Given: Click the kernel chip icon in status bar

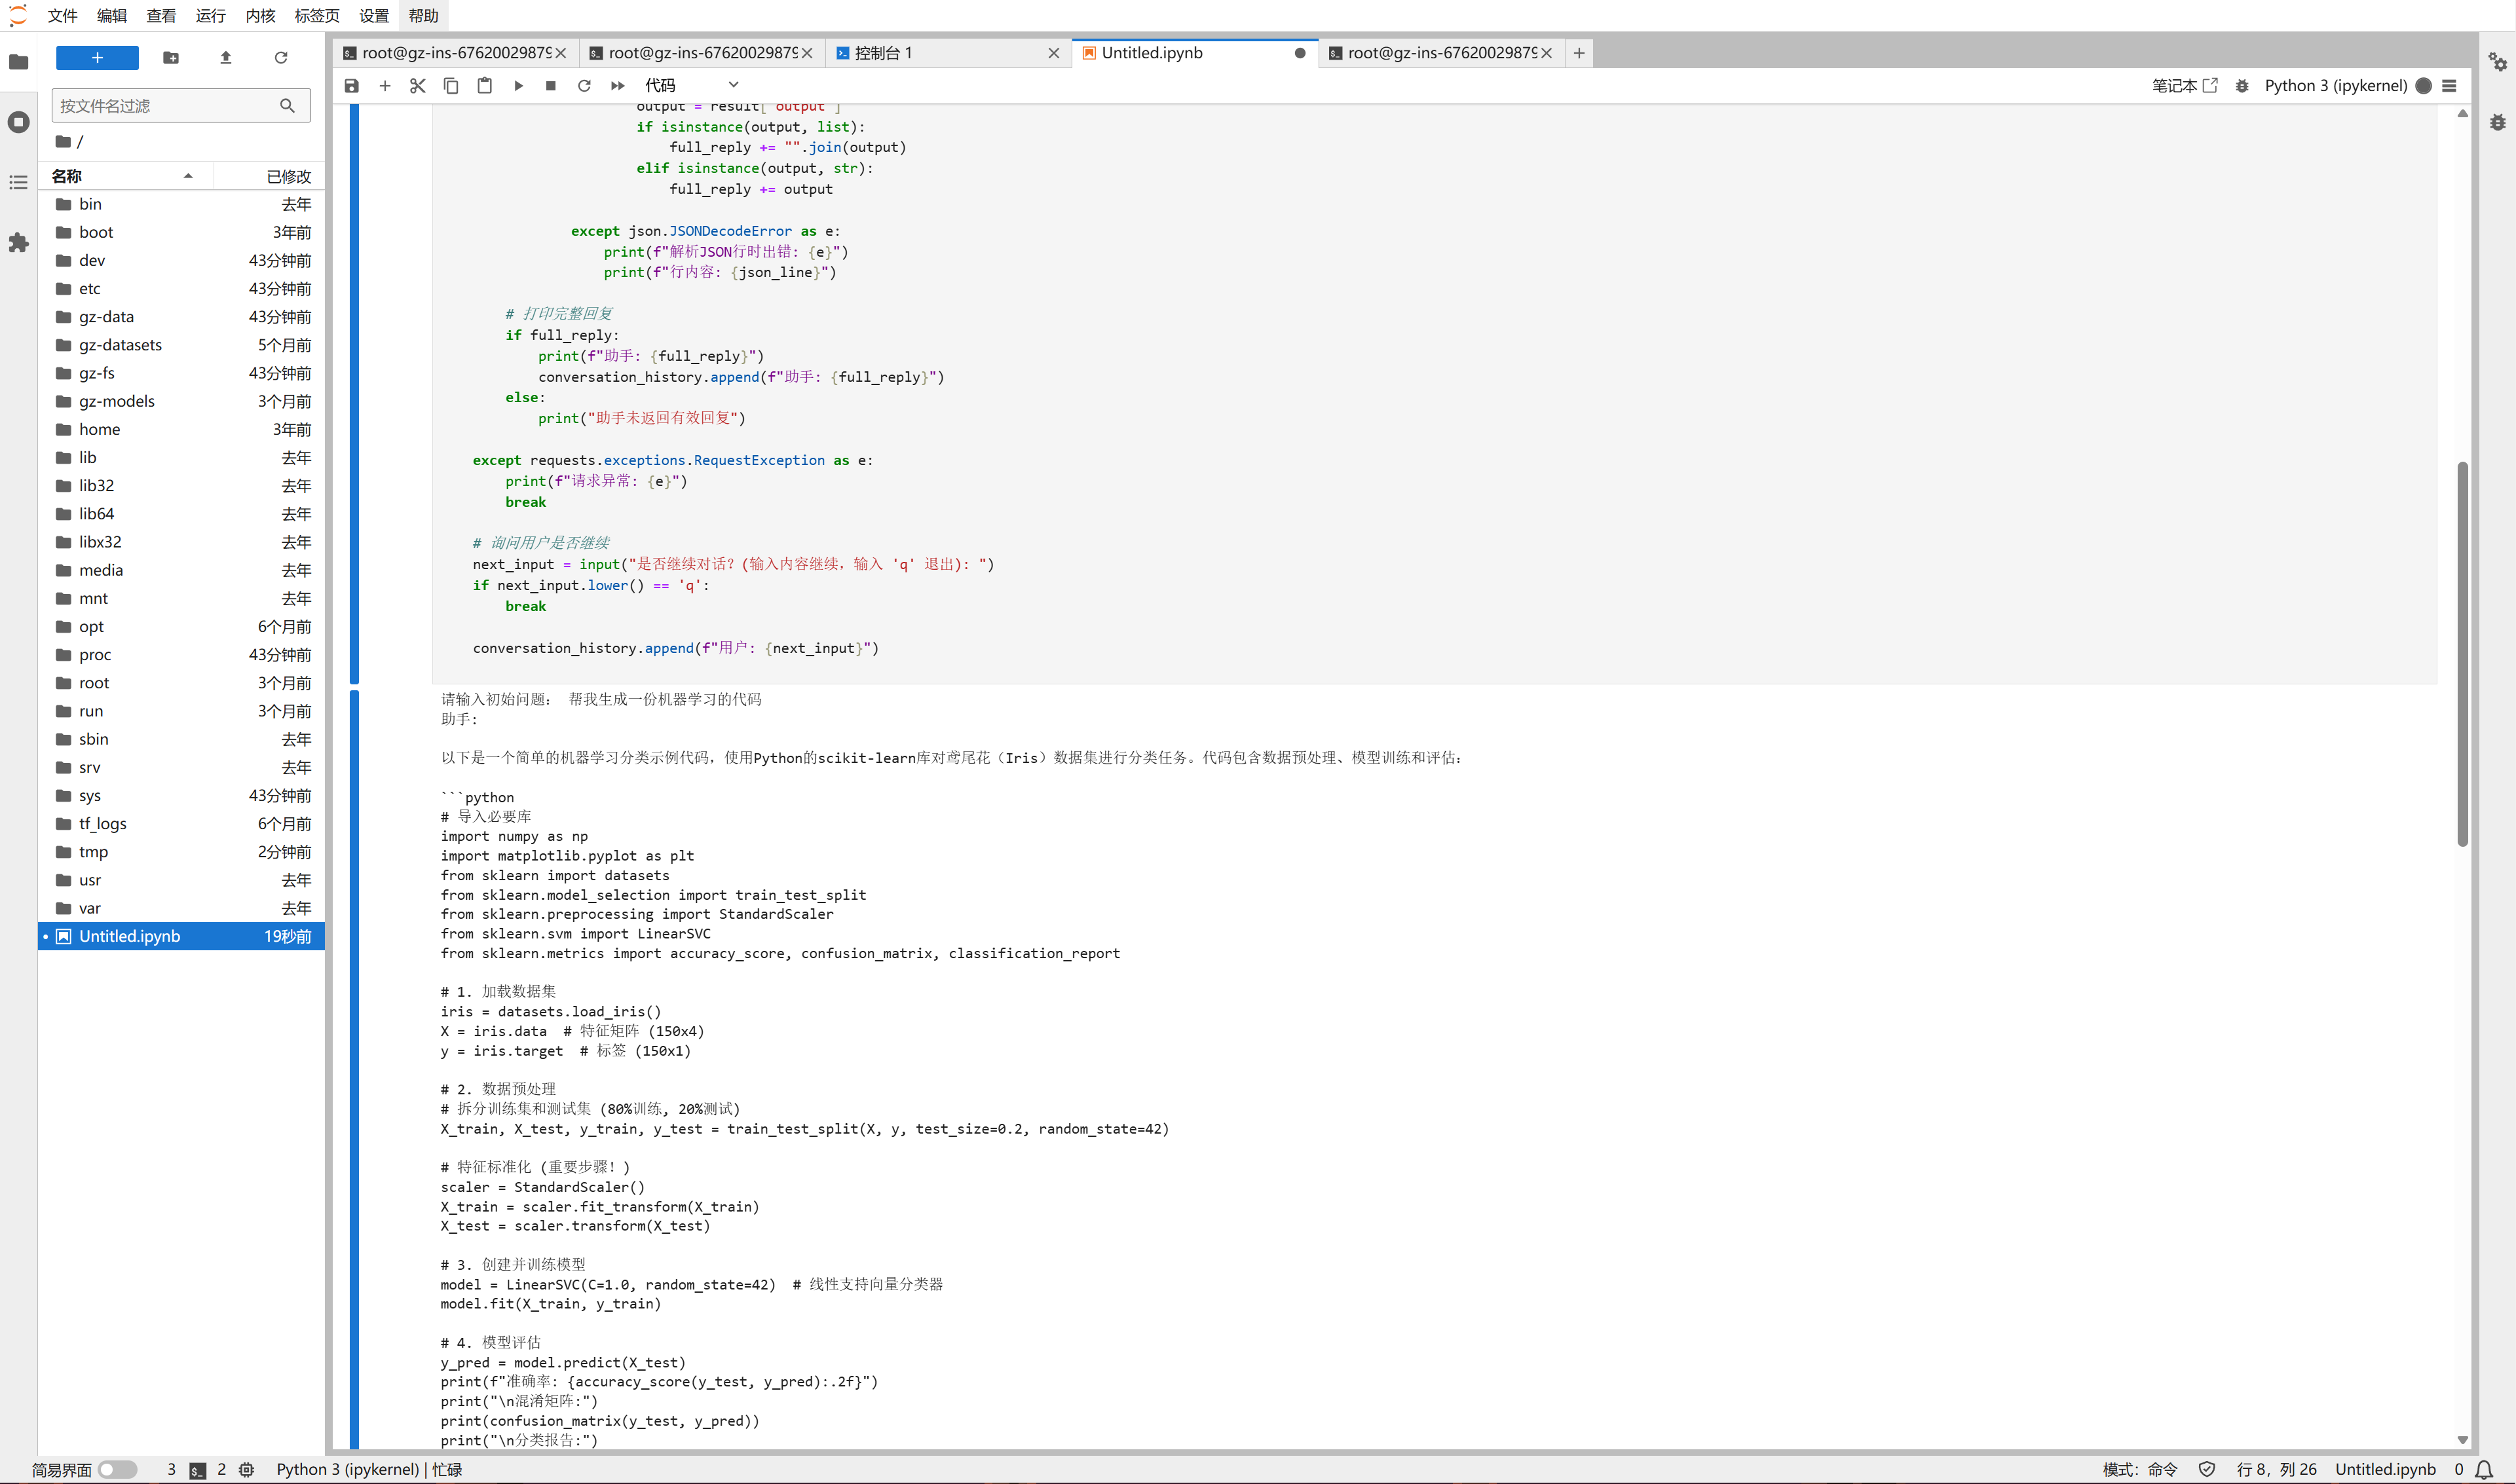Looking at the screenshot, I should (x=247, y=1469).
